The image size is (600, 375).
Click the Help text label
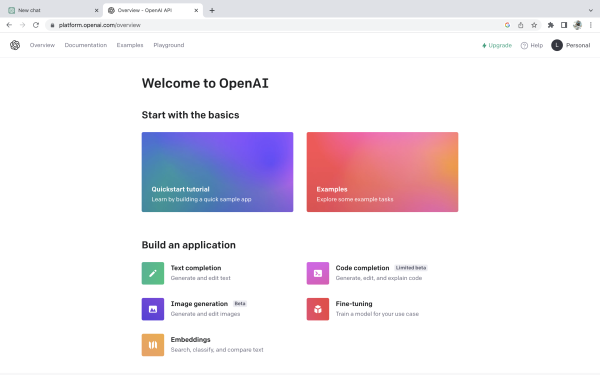pyautogui.click(x=536, y=45)
